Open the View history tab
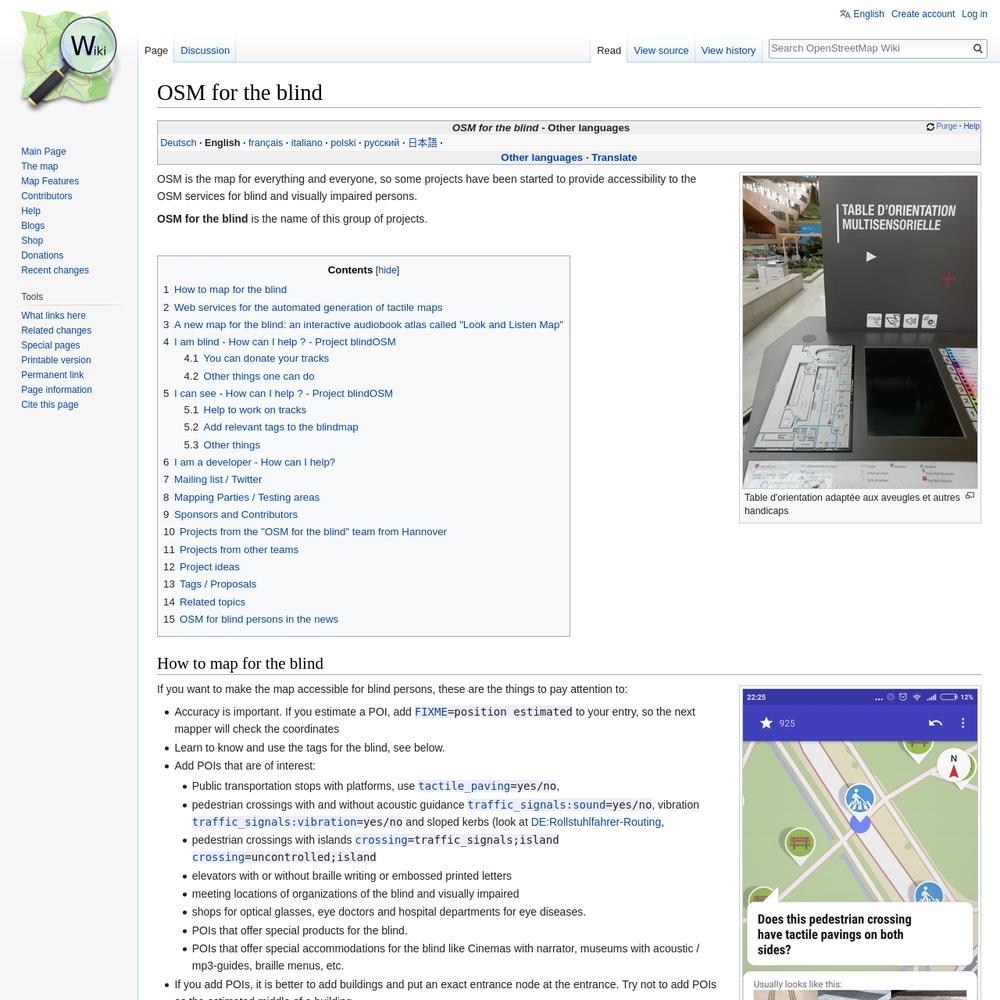This screenshot has height=1000, width=1000. [x=728, y=50]
